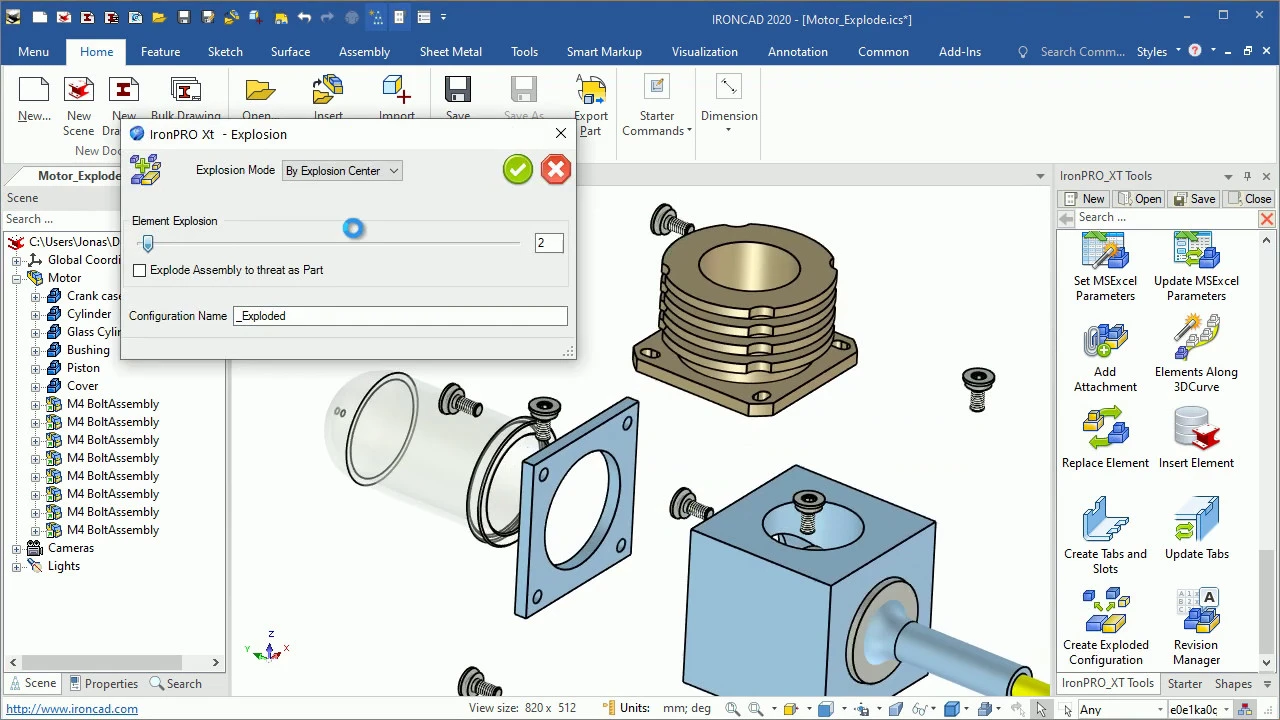Open the Insert Element tool

point(1196,437)
